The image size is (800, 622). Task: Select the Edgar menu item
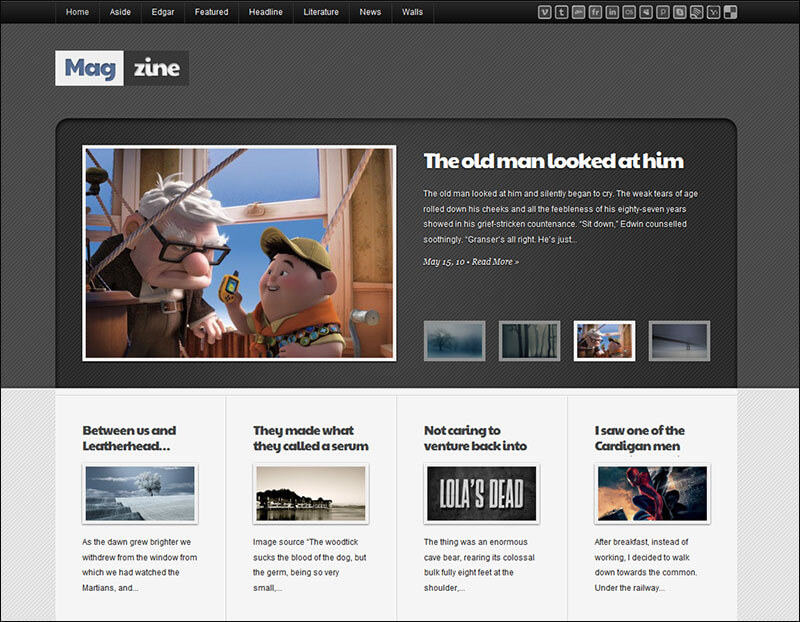[x=163, y=12]
